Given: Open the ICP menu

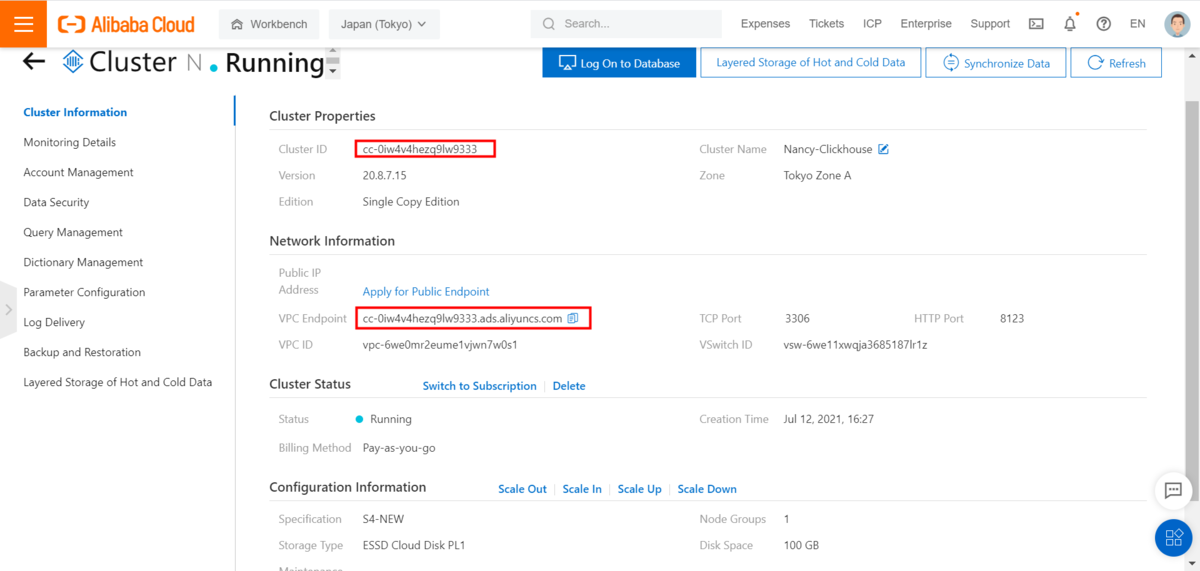Looking at the screenshot, I should coord(872,24).
